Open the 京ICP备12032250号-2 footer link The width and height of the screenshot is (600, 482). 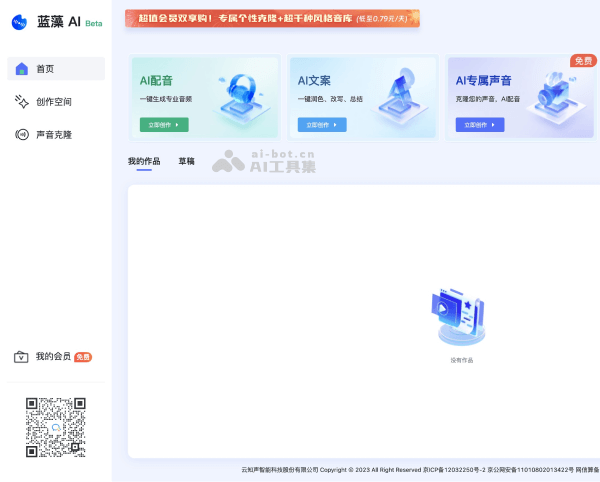pos(454,469)
